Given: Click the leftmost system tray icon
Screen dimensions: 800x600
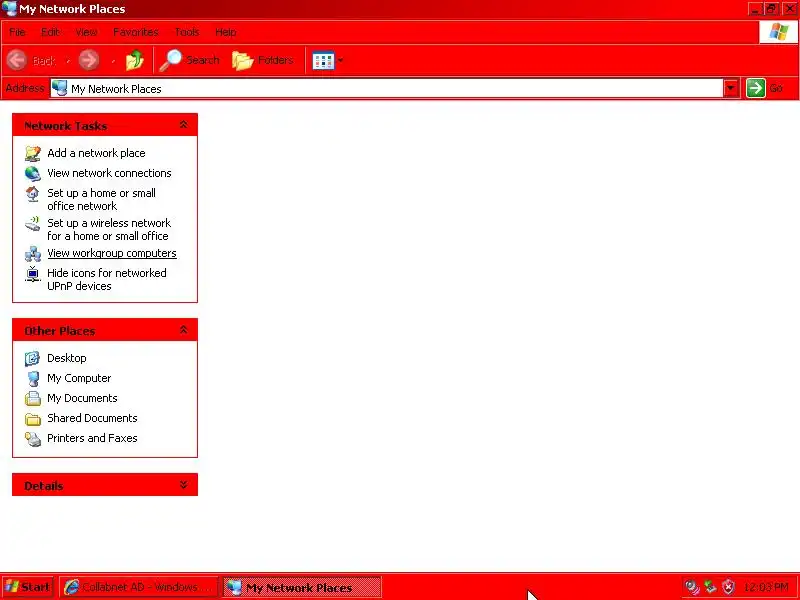Looking at the screenshot, I should pyautogui.click(x=692, y=587).
